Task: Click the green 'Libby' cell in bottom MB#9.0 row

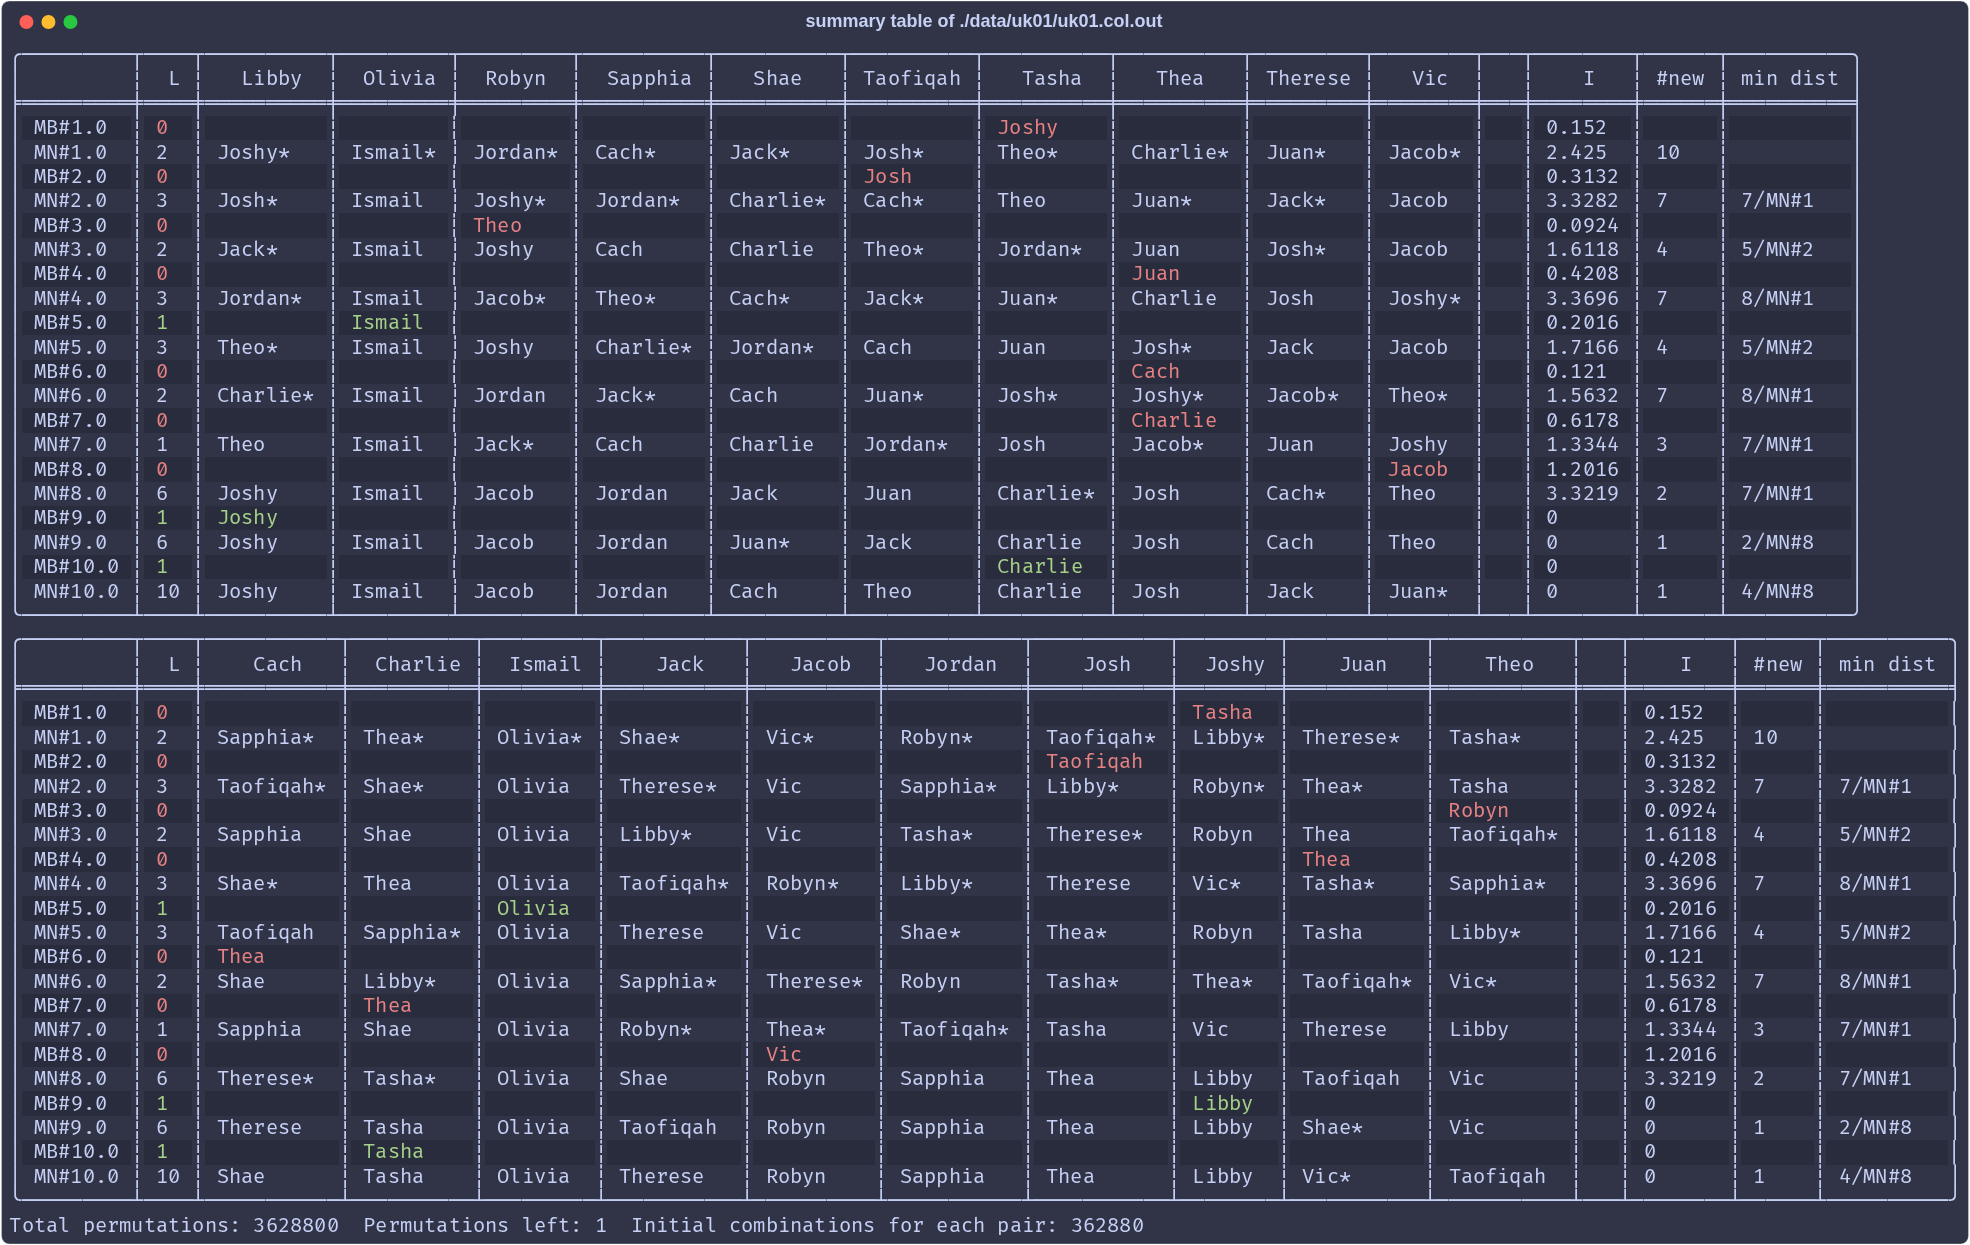Action: coord(1222,1103)
